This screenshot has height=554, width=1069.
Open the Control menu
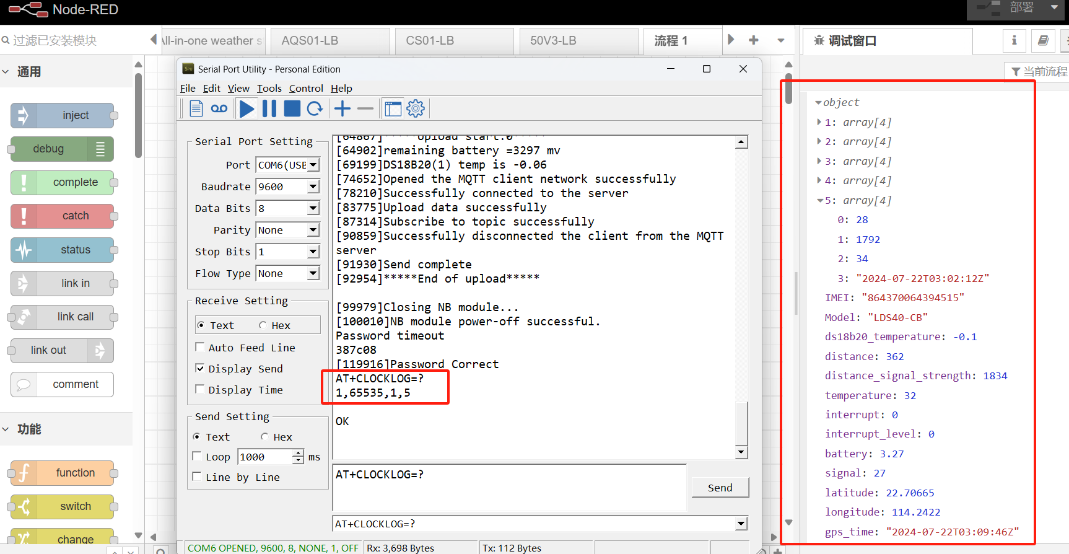(306, 89)
